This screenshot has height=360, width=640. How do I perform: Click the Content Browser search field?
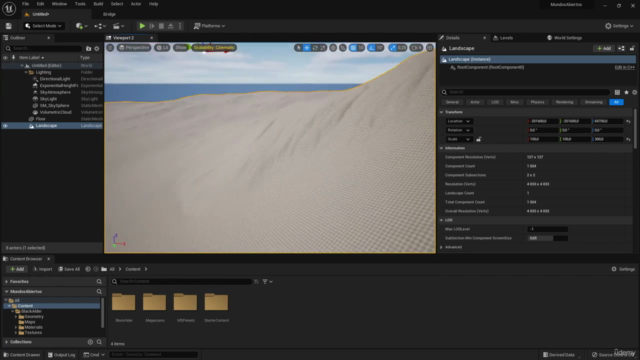[182, 281]
